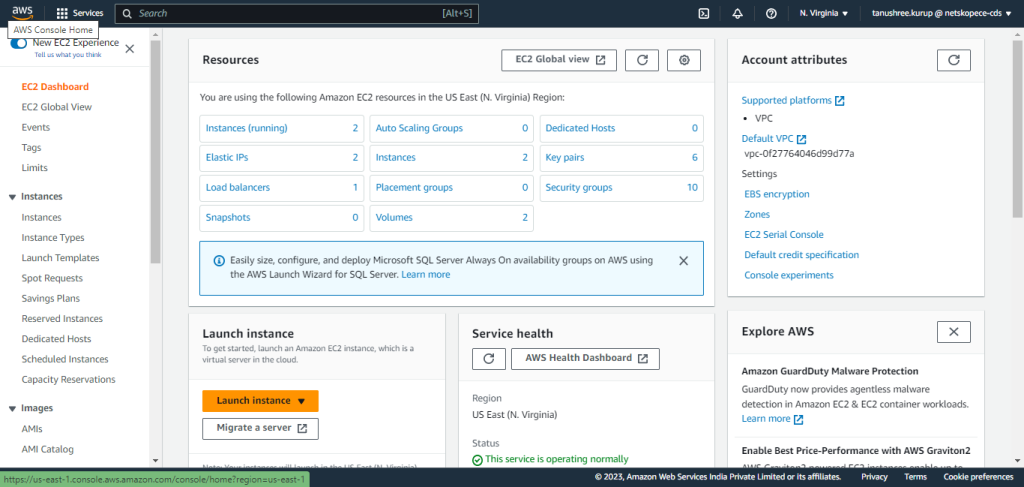Image resolution: width=1024 pixels, height=487 pixels.
Task: Refresh the Resources panel
Action: tap(642, 59)
